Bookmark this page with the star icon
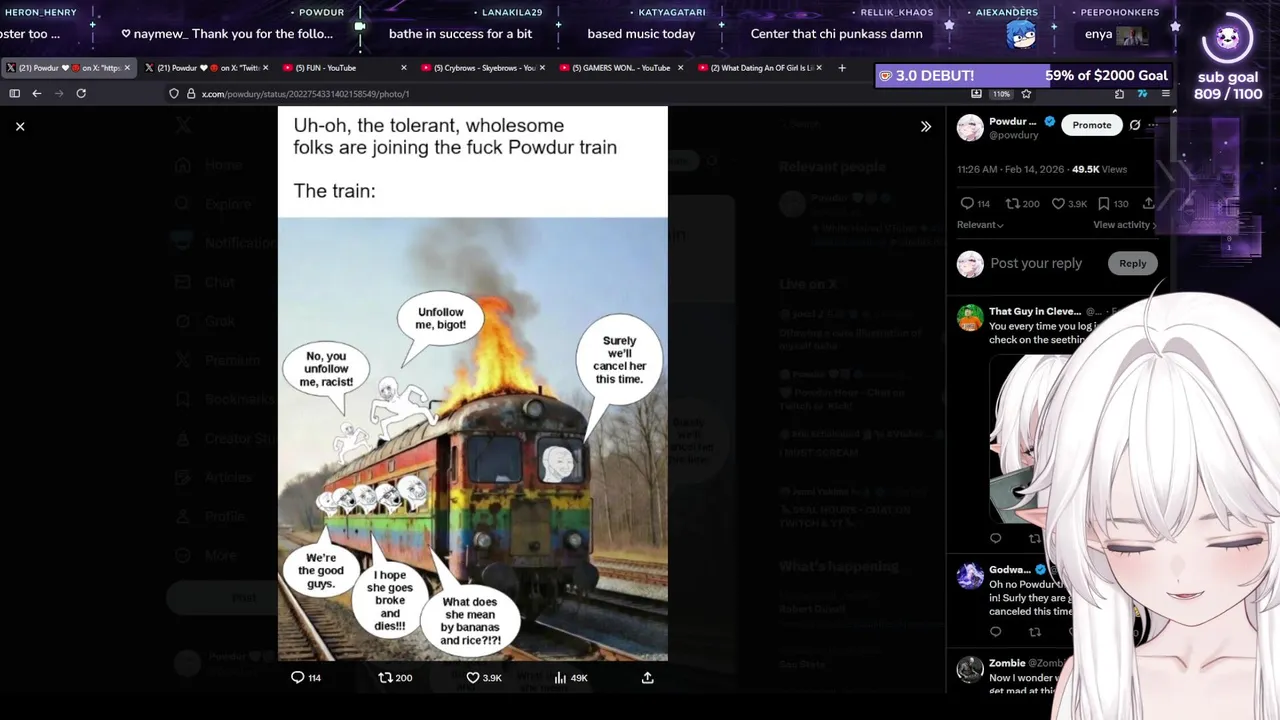1280x720 pixels. 1026,94
